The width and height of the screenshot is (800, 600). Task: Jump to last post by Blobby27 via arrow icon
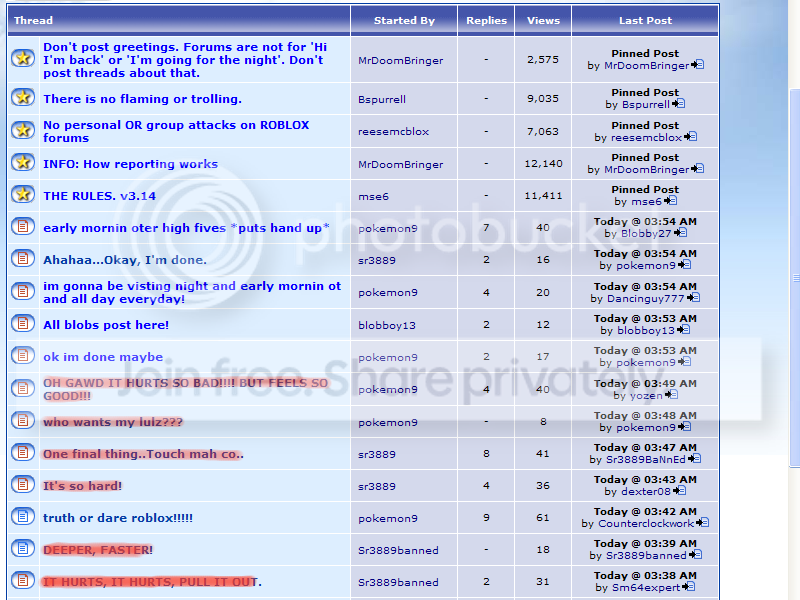tap(681, 233)
